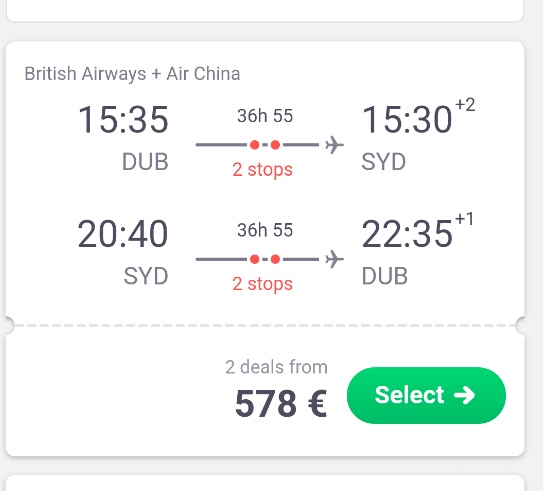The image size is (543, 491).
Task: Click return 36h 55 duration
Action: tap(265, 230)
